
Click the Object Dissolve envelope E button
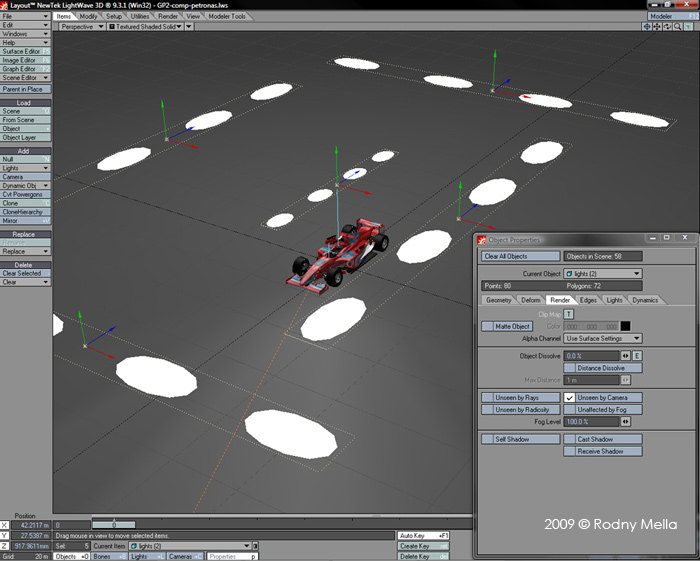637,355
